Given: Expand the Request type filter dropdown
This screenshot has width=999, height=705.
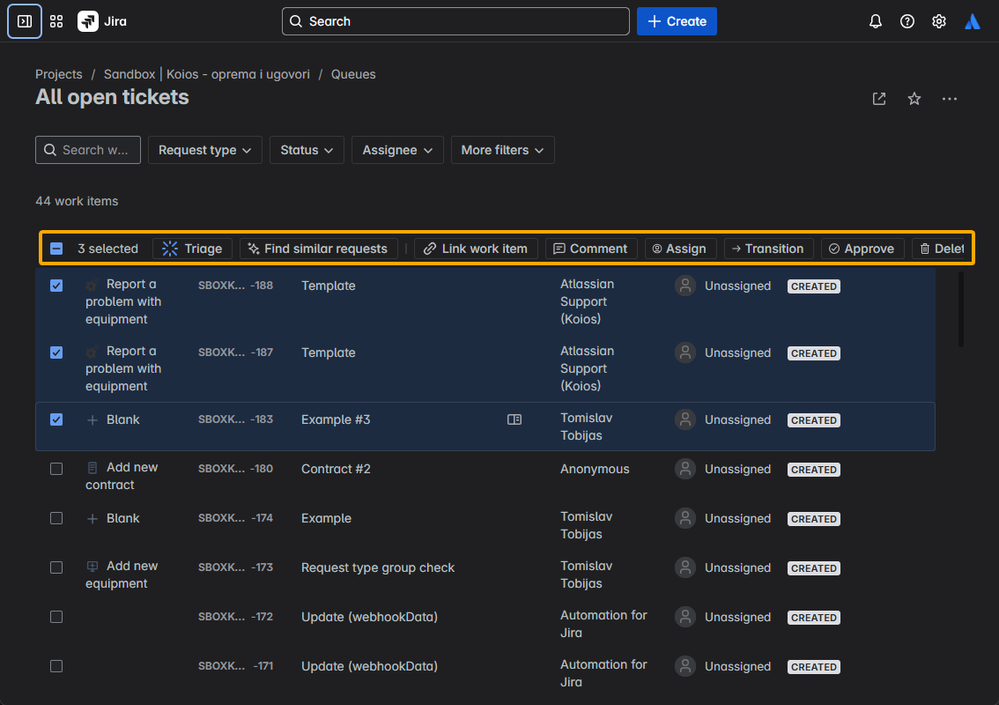Looking at the screenshot, I should click(205, 150).
